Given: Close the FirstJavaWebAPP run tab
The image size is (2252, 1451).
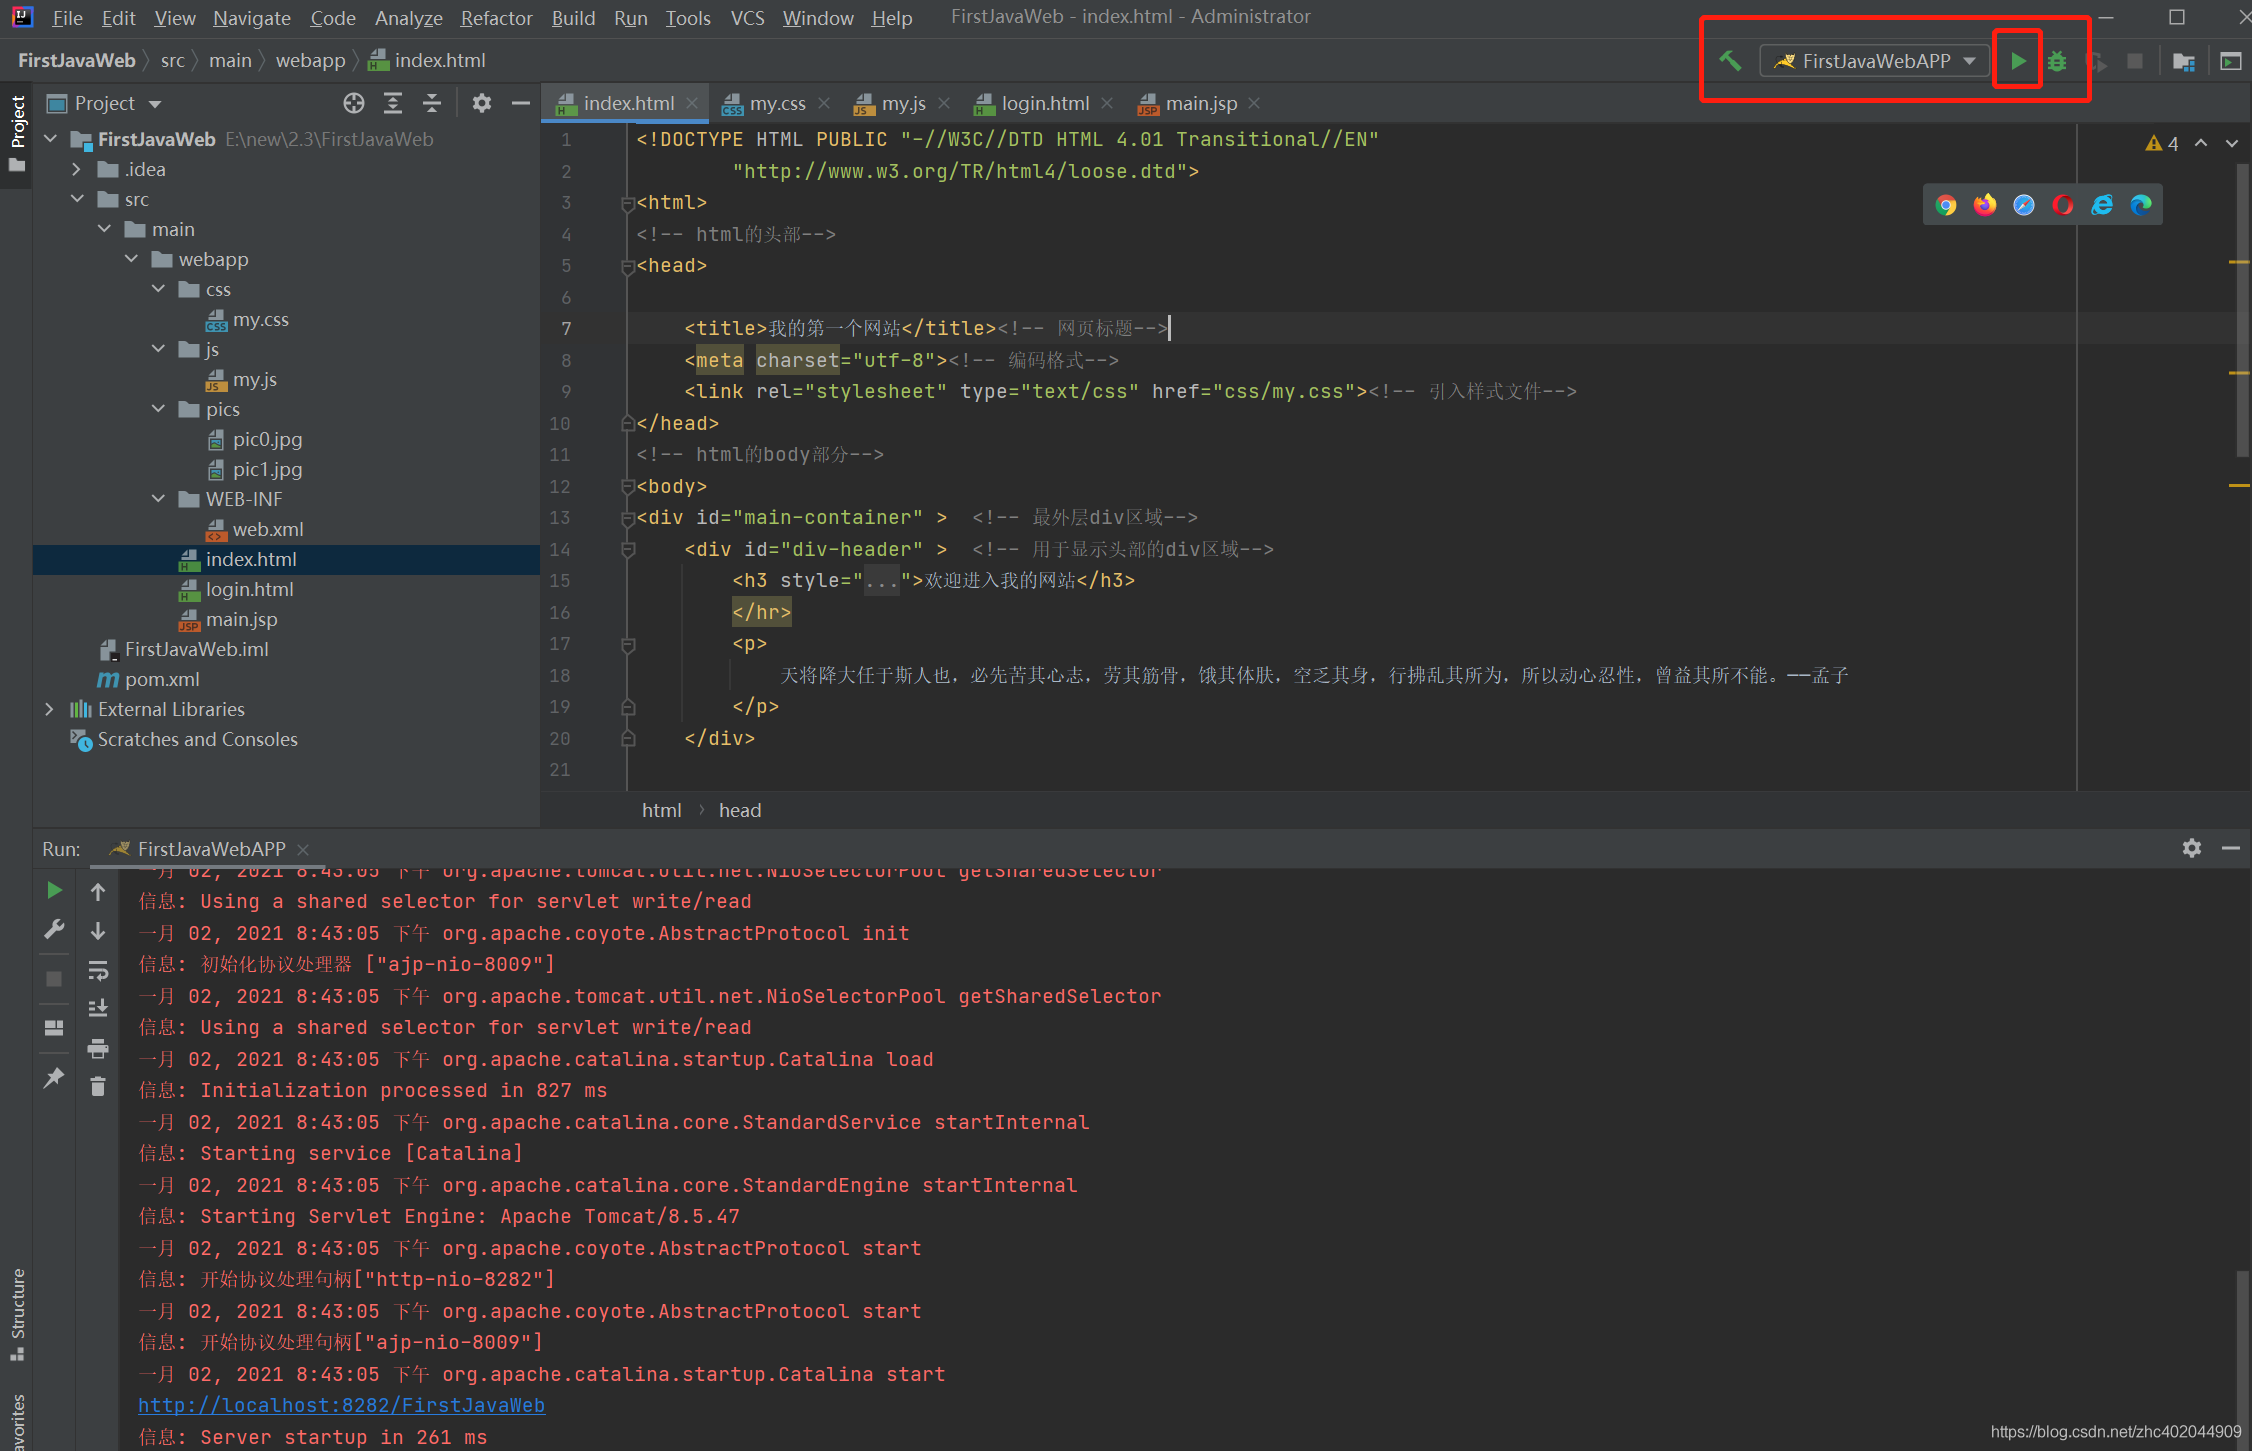Looking at the screenshot, I should (303, 849).
